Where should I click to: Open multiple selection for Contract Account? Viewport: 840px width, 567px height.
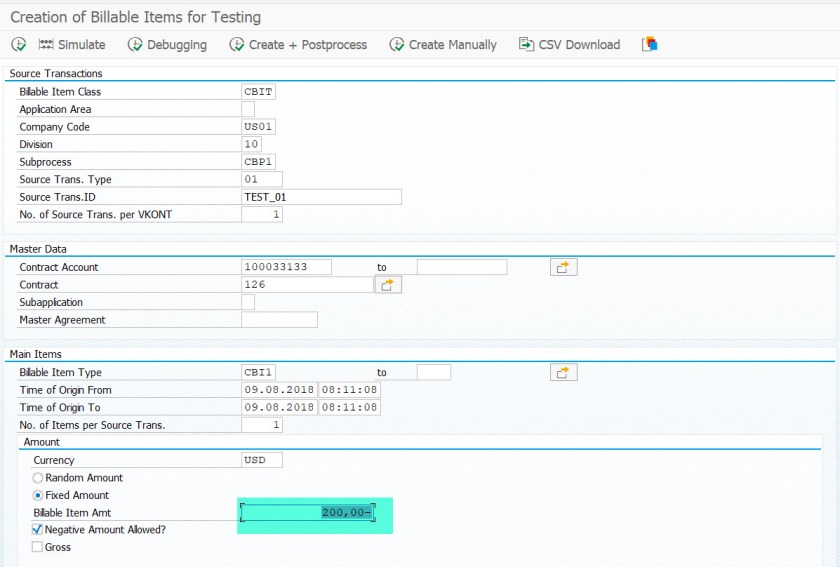[564, 267]
